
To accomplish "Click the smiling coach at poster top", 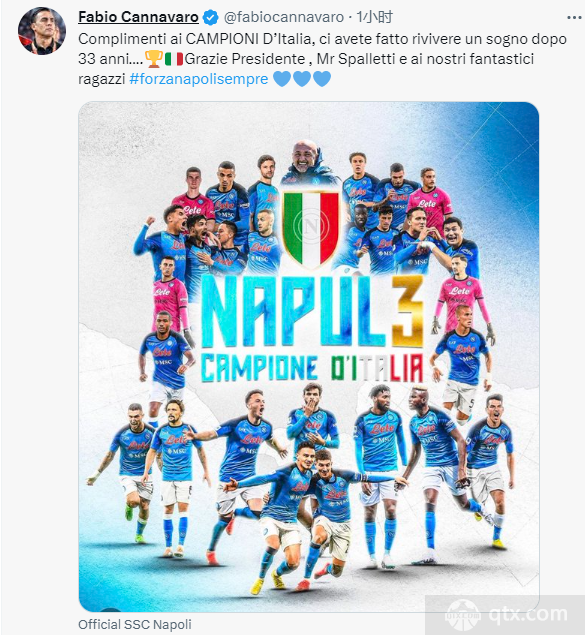I will [x=306, y=162].
